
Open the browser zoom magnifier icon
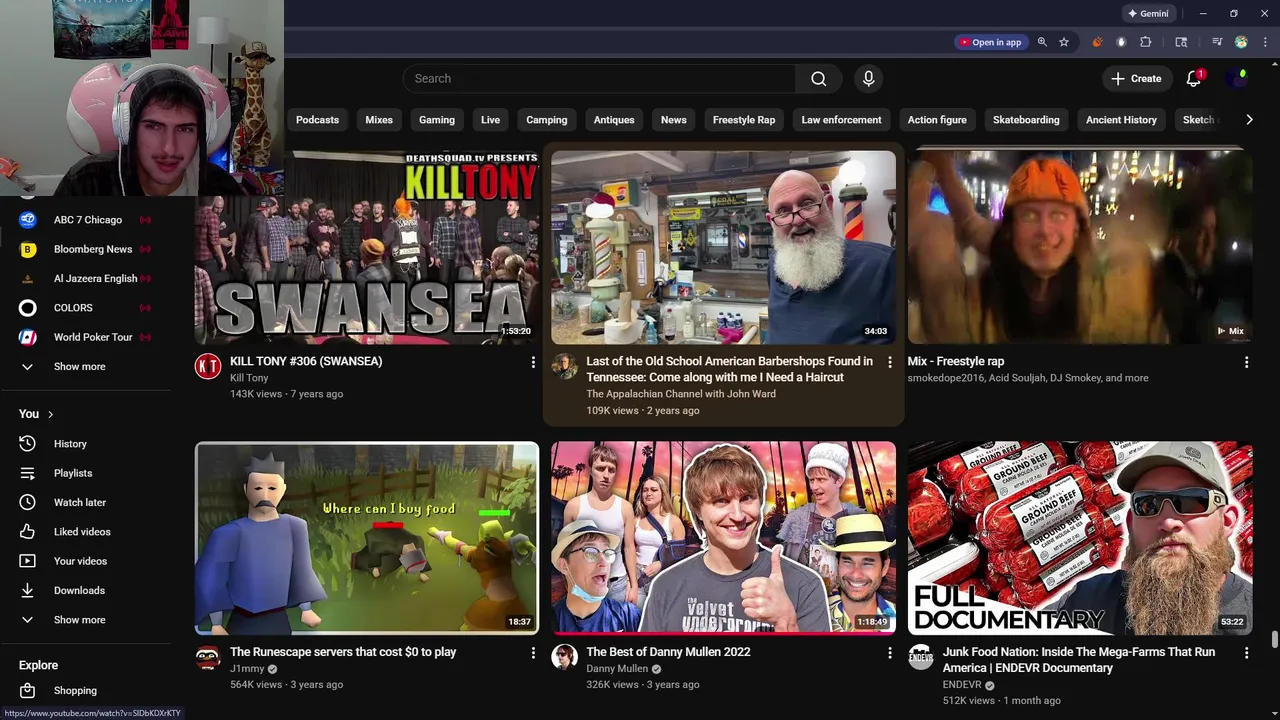pyautogui.click(x=1042, y=42)
